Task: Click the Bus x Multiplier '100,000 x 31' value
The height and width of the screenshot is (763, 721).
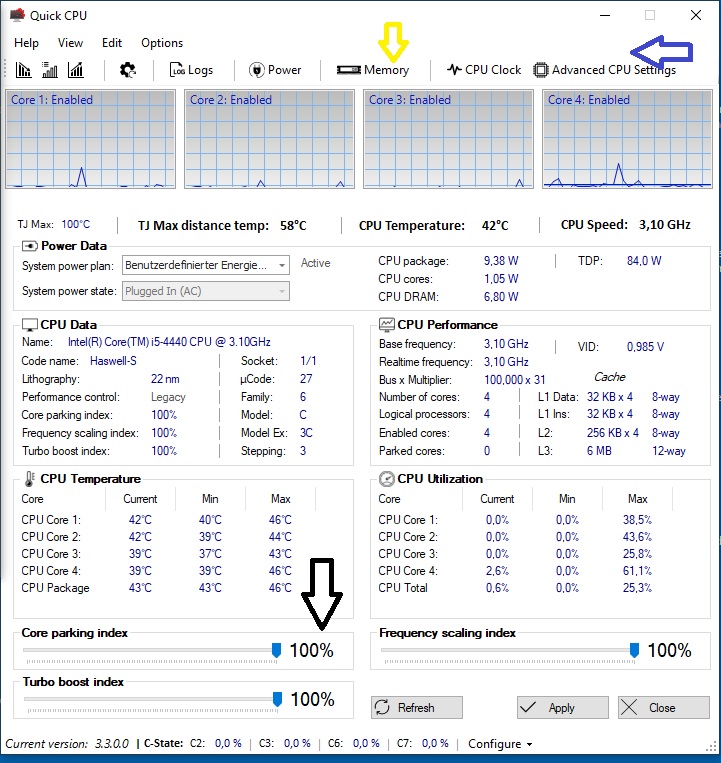Action: pyautogui.click(x=515, y=380)
